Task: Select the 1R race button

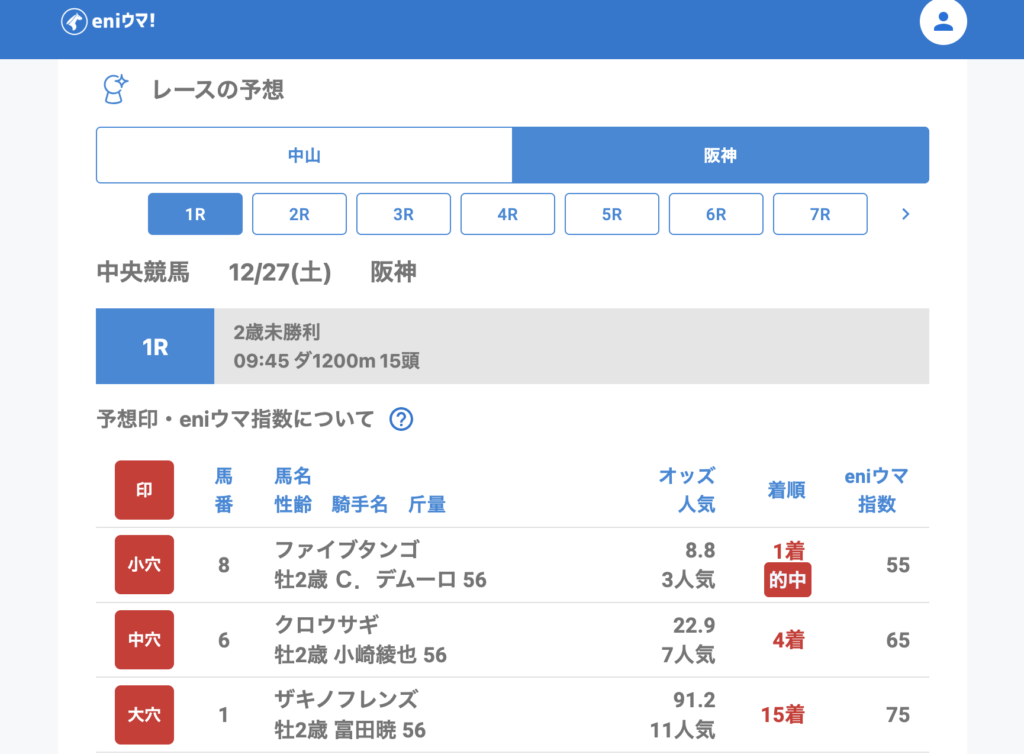Action: pos(195,214)
